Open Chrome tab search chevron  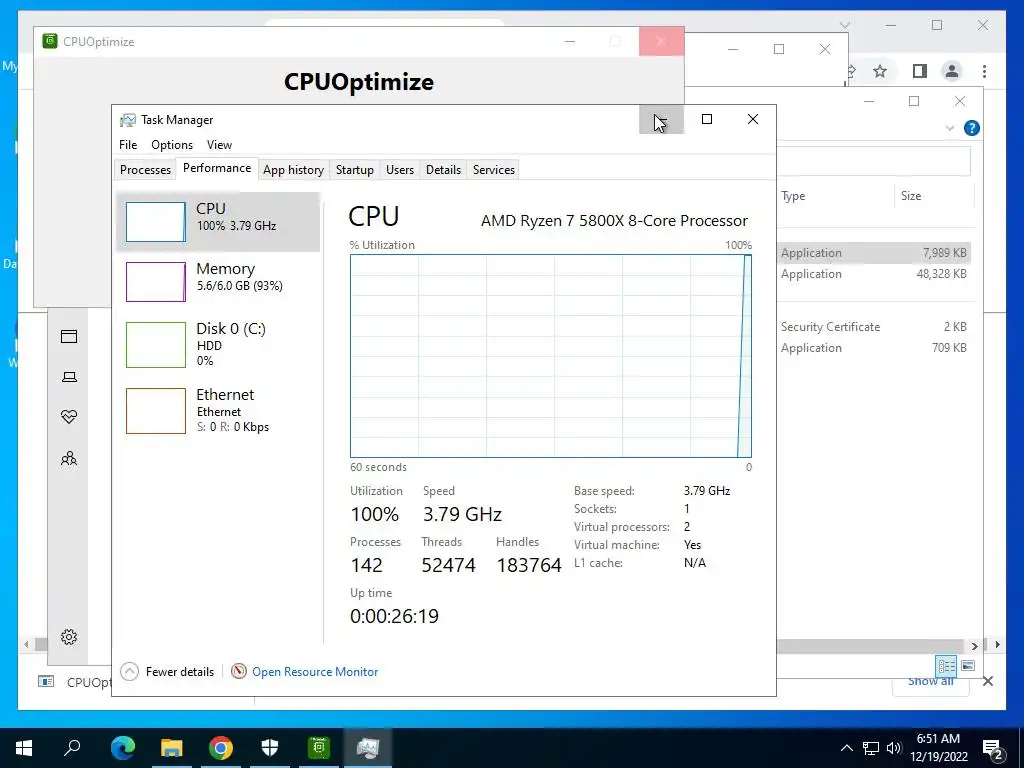(845, 25)
